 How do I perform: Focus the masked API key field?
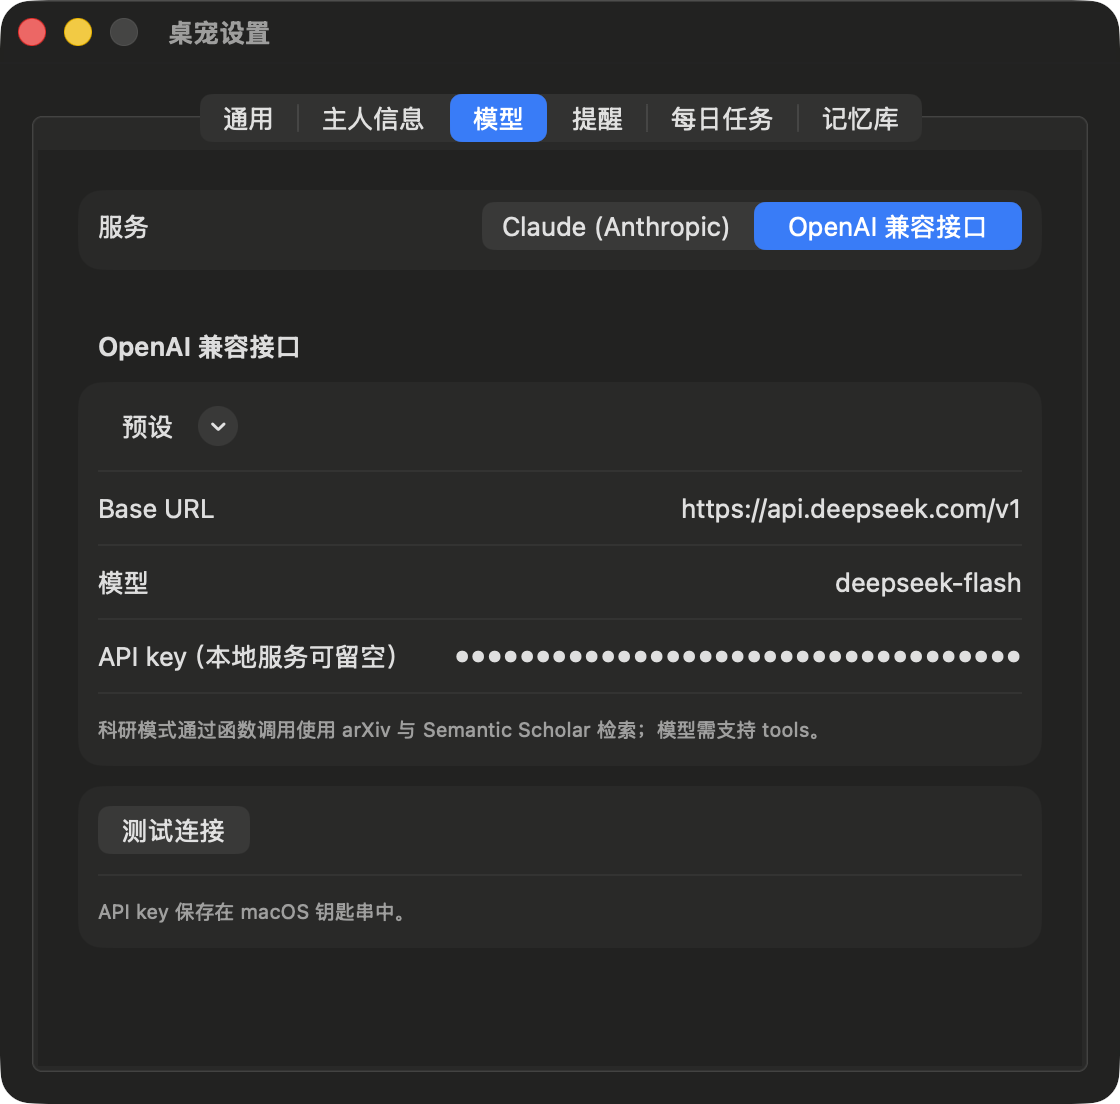point(738,657)
